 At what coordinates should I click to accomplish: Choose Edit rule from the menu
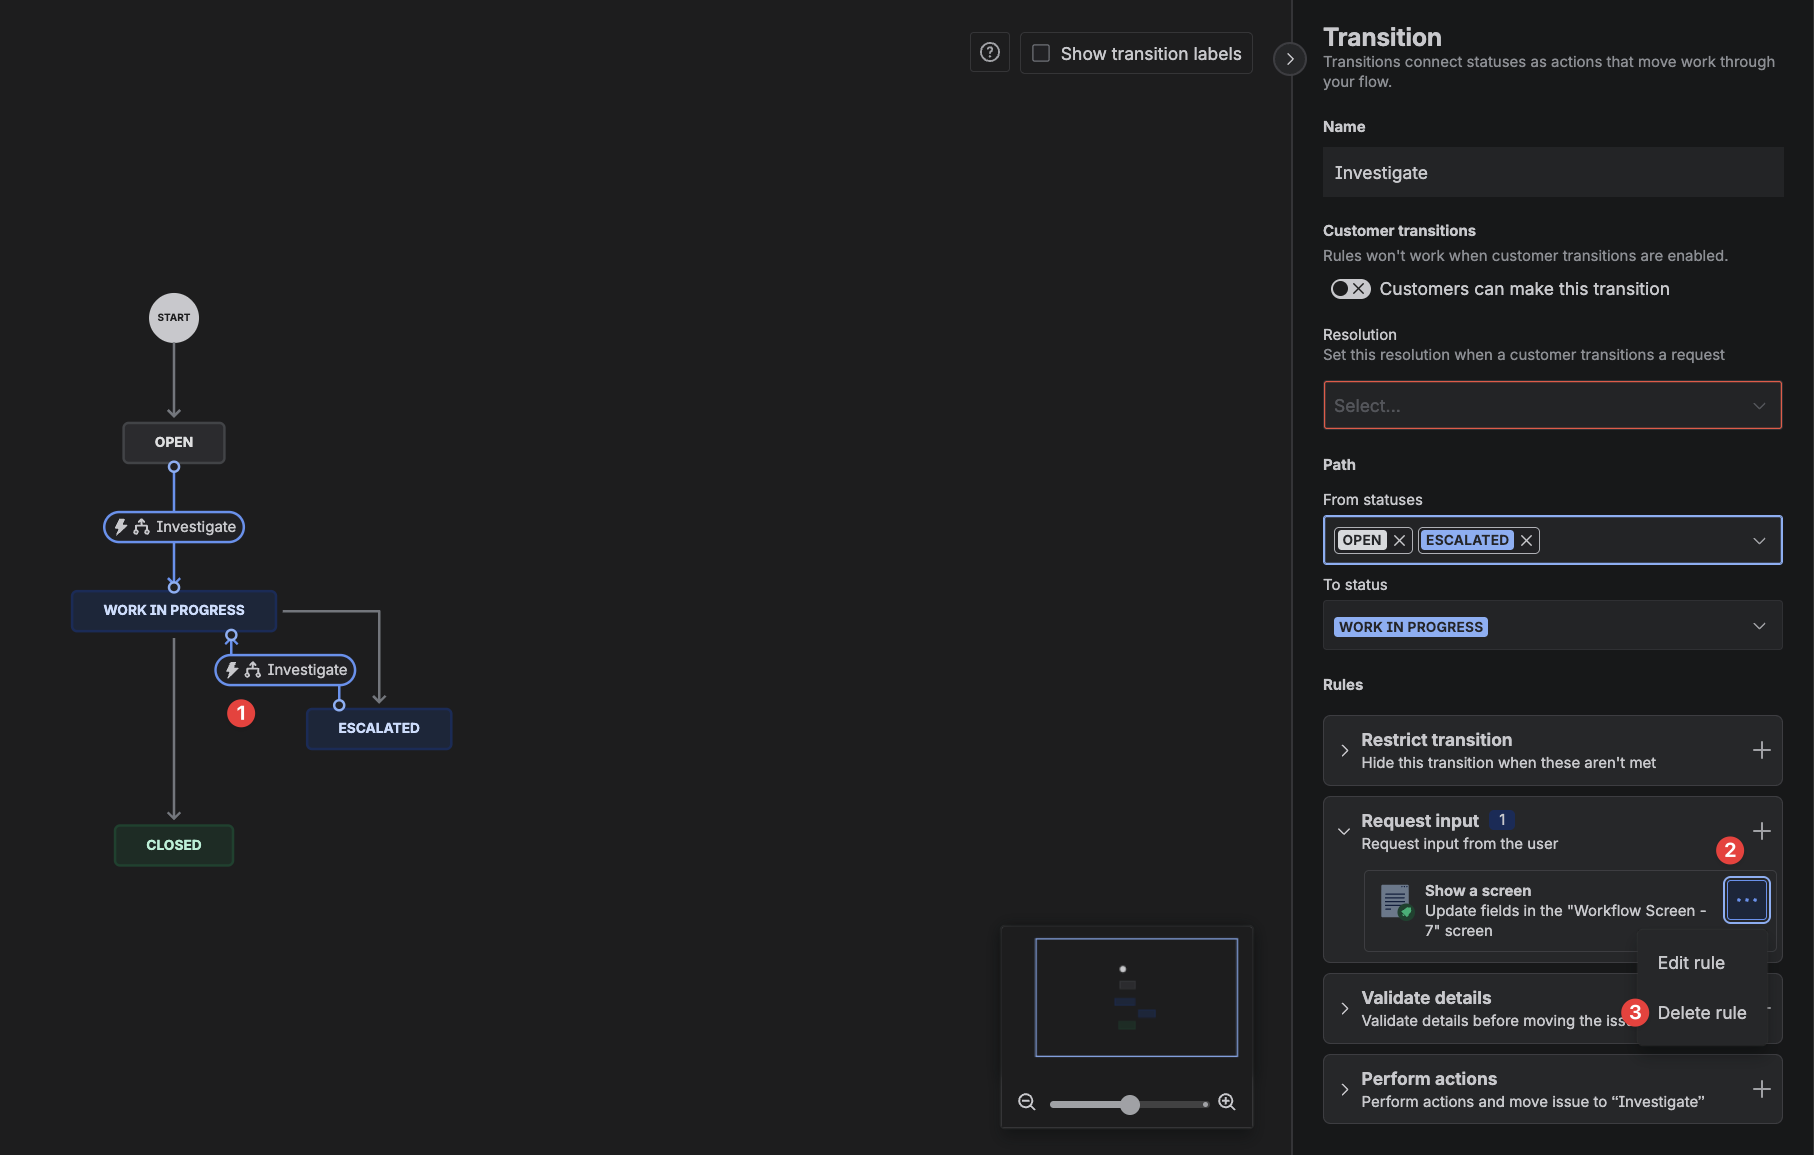point(1691,963)
